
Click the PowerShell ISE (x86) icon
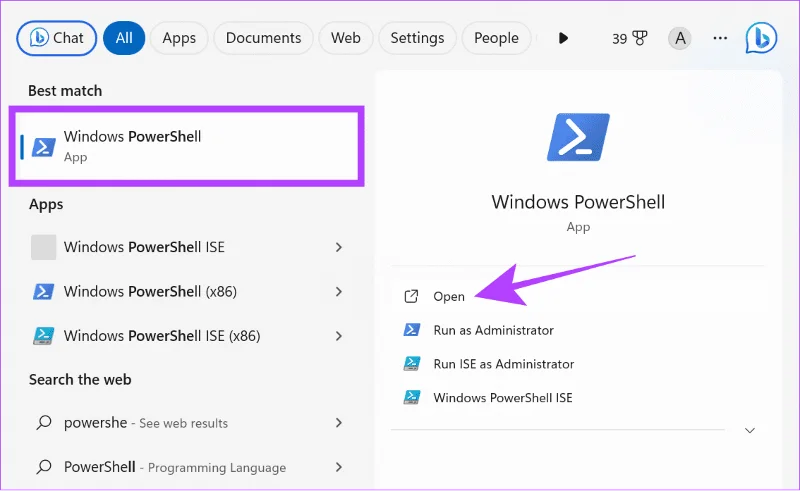point(43,336)
